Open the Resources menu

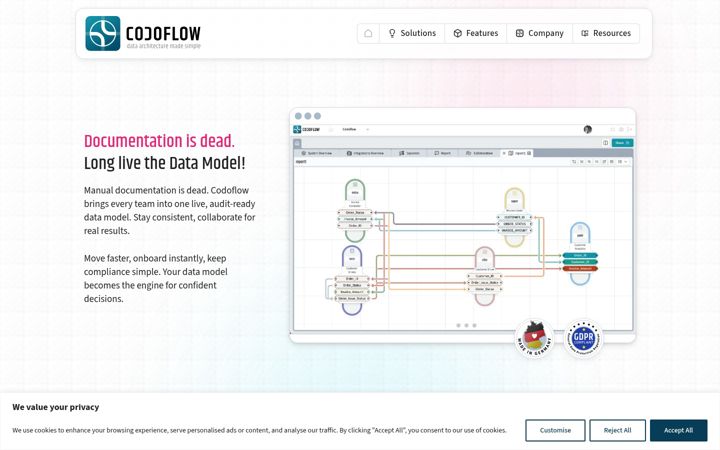coord(606,33)
